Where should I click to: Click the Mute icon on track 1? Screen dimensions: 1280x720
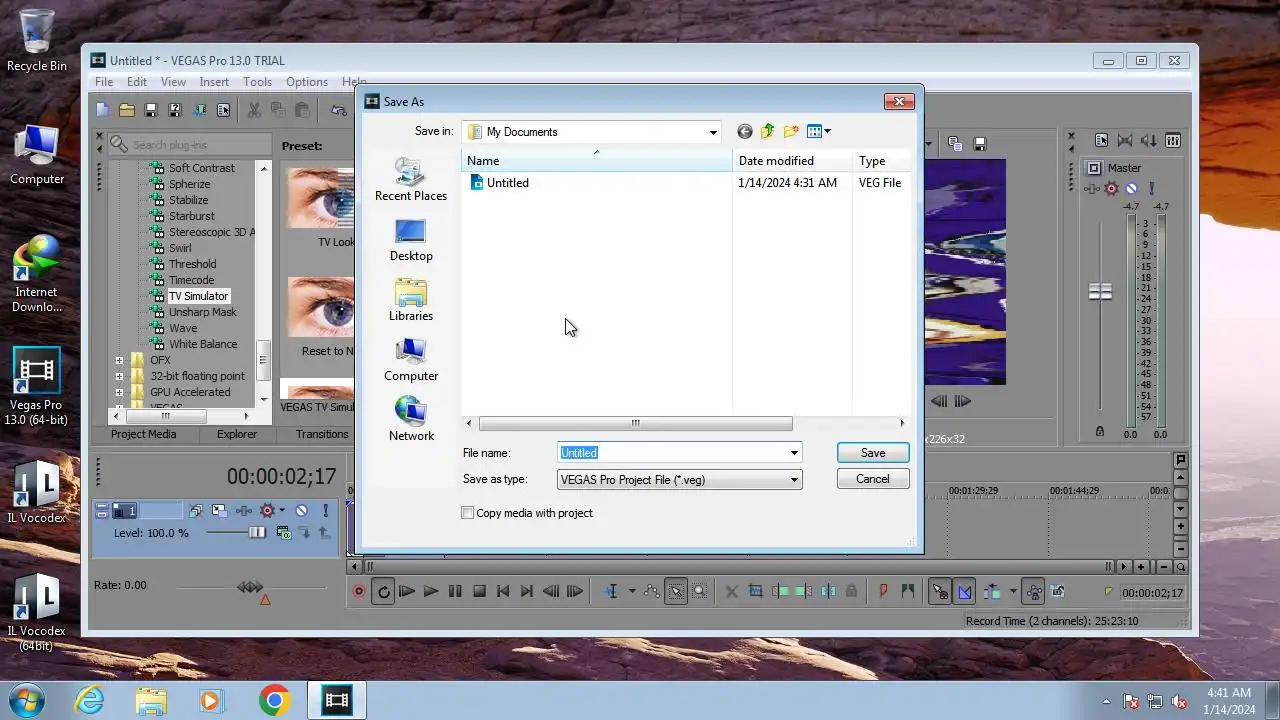(x=301, y=510)
